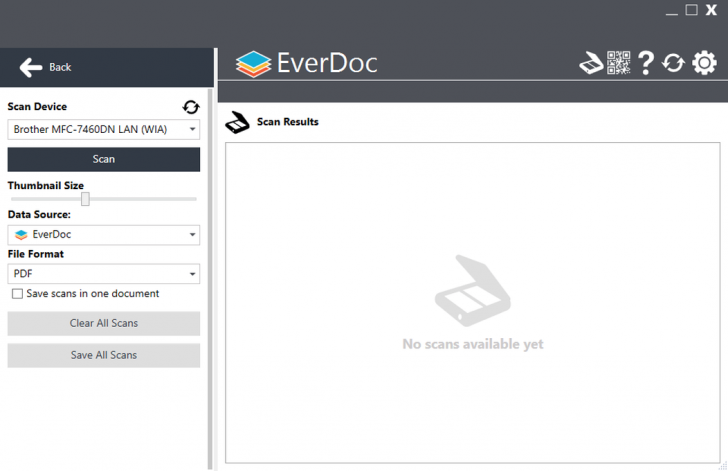Close the EverDoc window
Screen dimensions: 728x471
click(711, 10)
